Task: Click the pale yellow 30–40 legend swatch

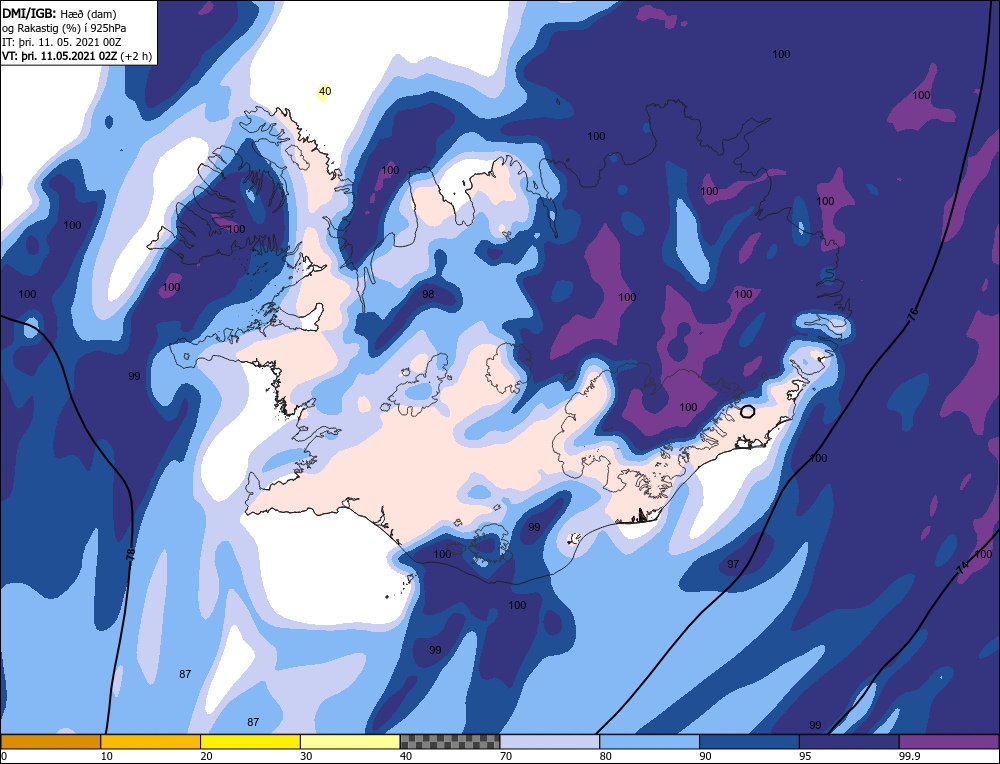Action: coord(350,742)
